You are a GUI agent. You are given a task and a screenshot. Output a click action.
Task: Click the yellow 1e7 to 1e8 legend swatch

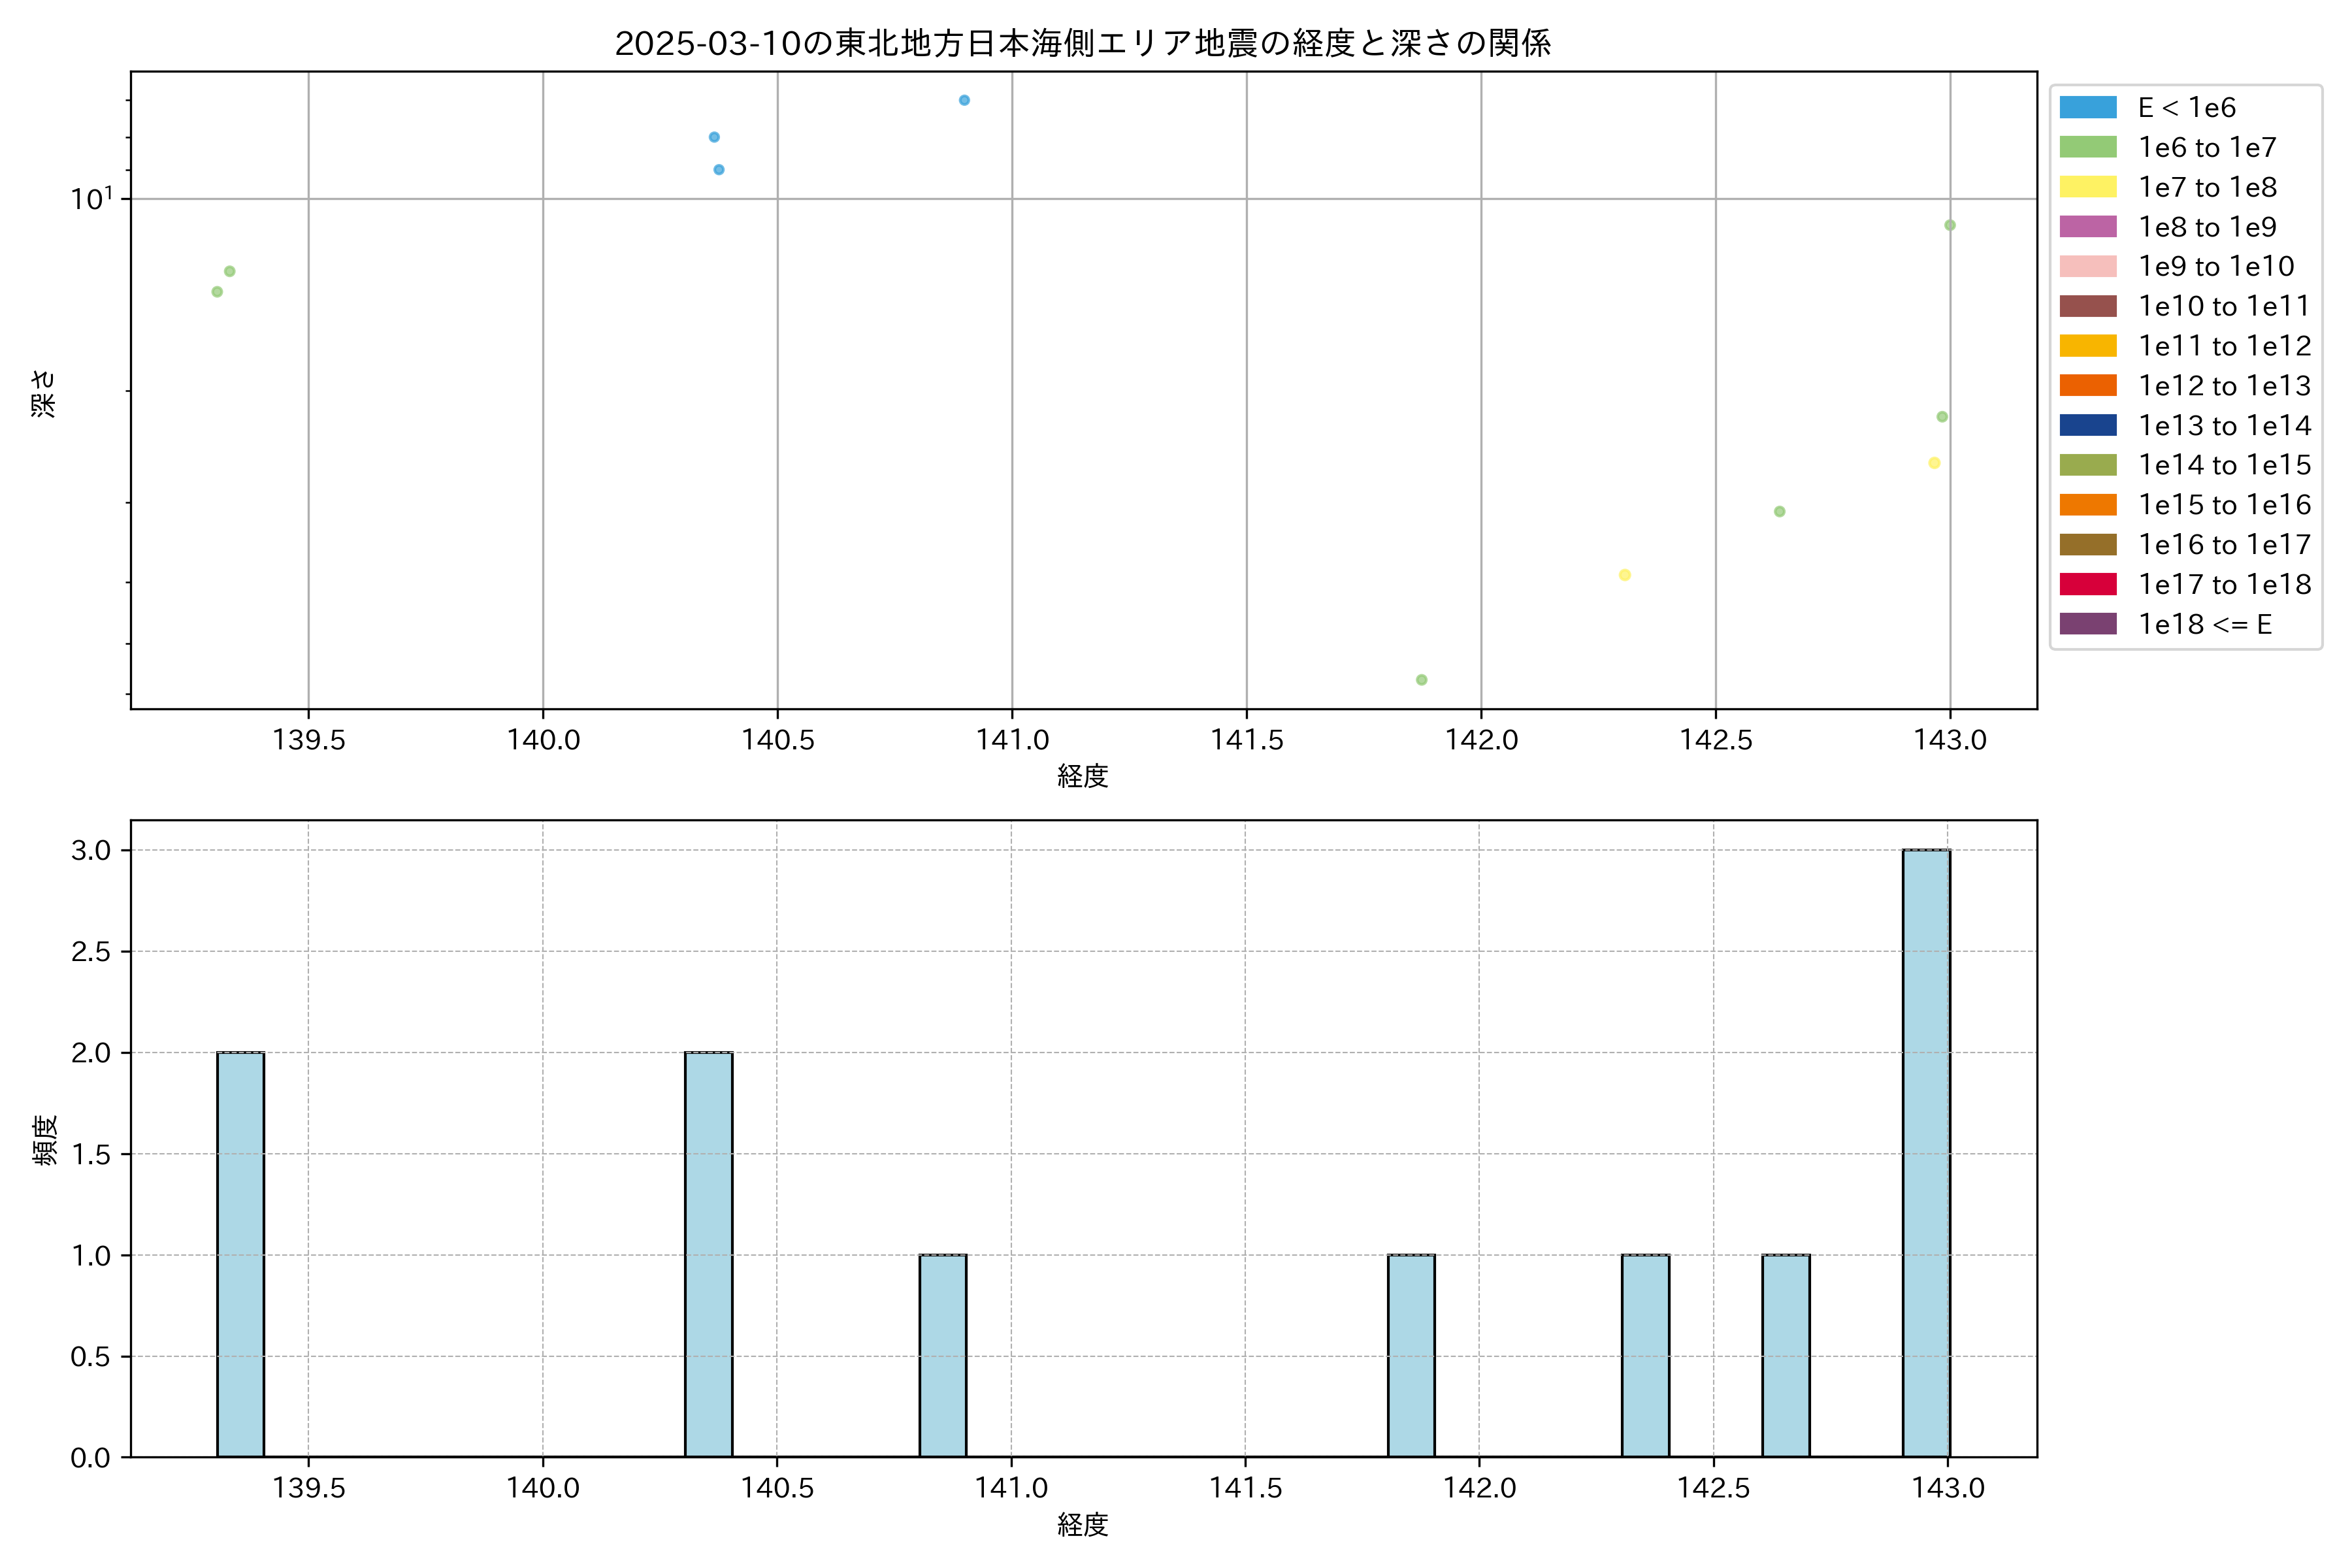click(2087, 187)
